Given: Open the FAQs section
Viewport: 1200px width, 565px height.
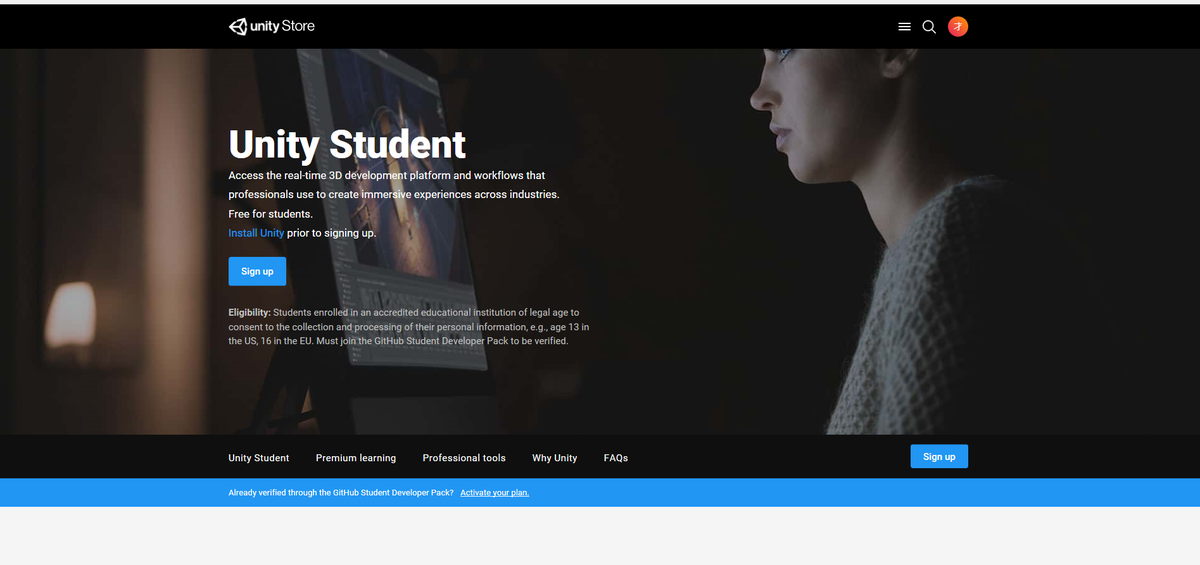Looking at the screenshot, I should click(x=616, y=458).
